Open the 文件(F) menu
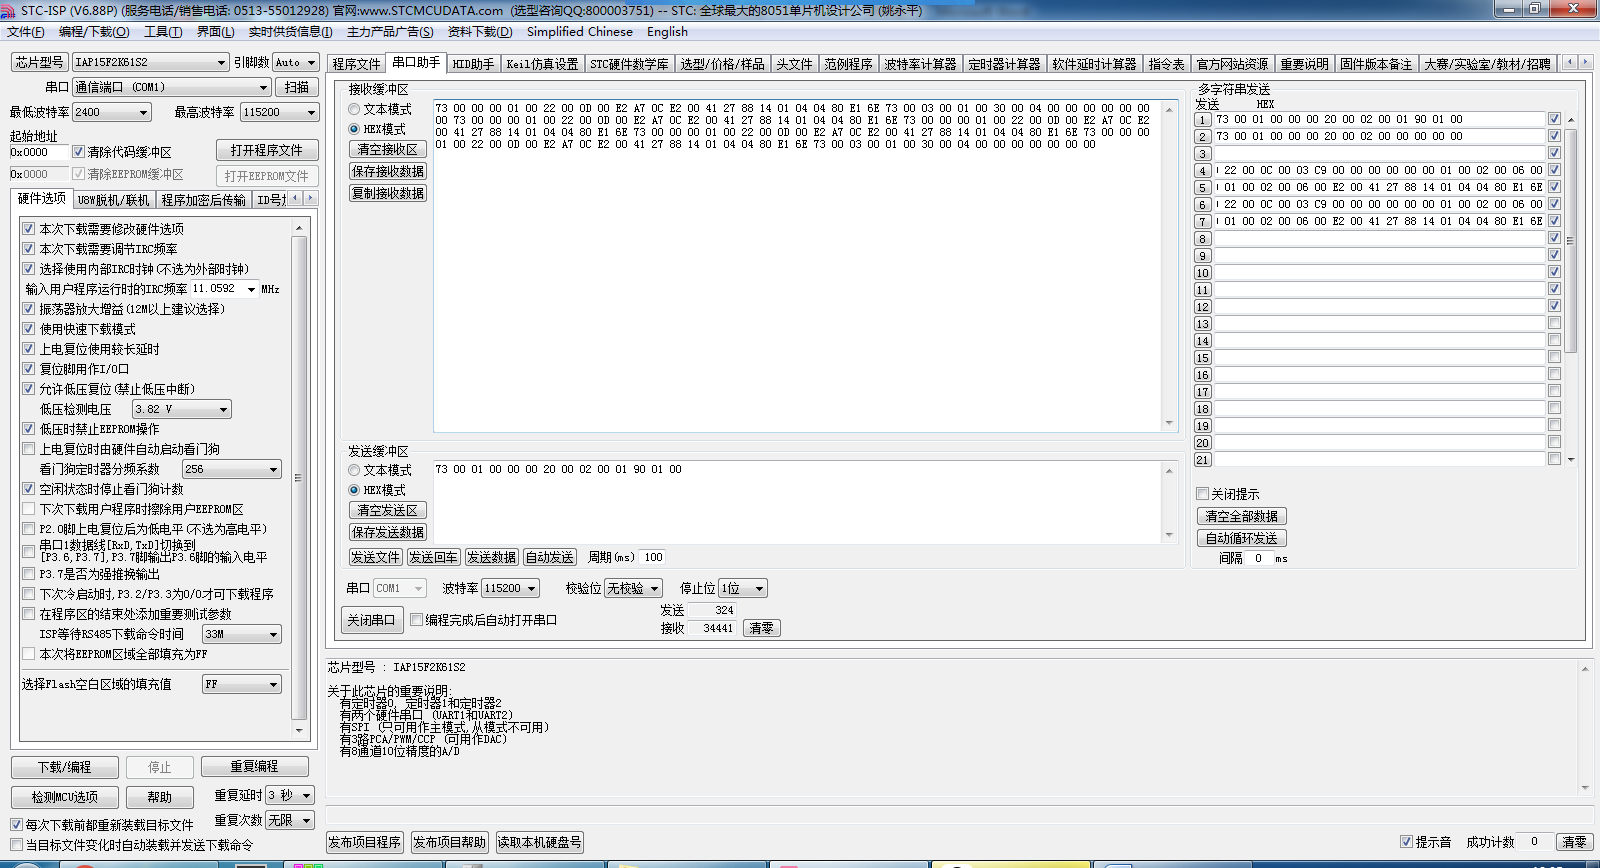 click(26, 31)
